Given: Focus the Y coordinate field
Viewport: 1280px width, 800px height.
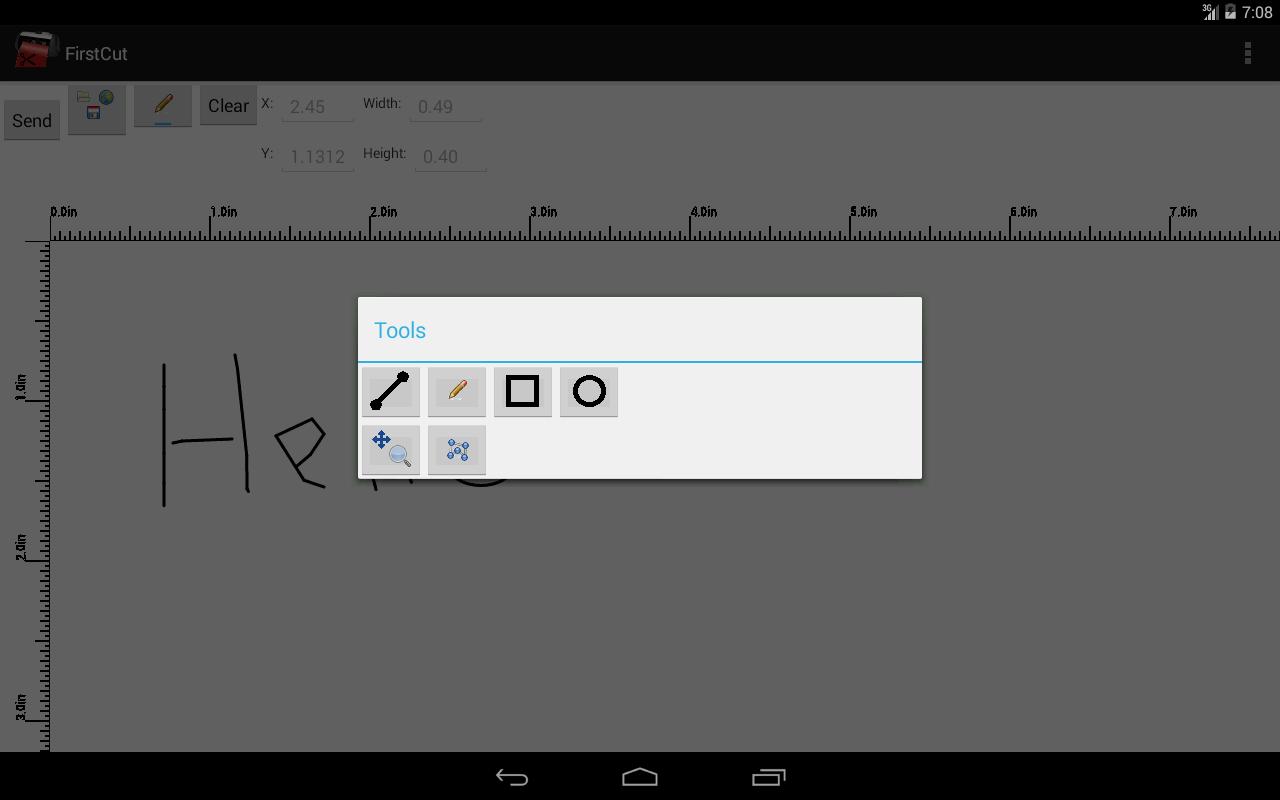Looking at the screenshot, I should coord(317,157).
